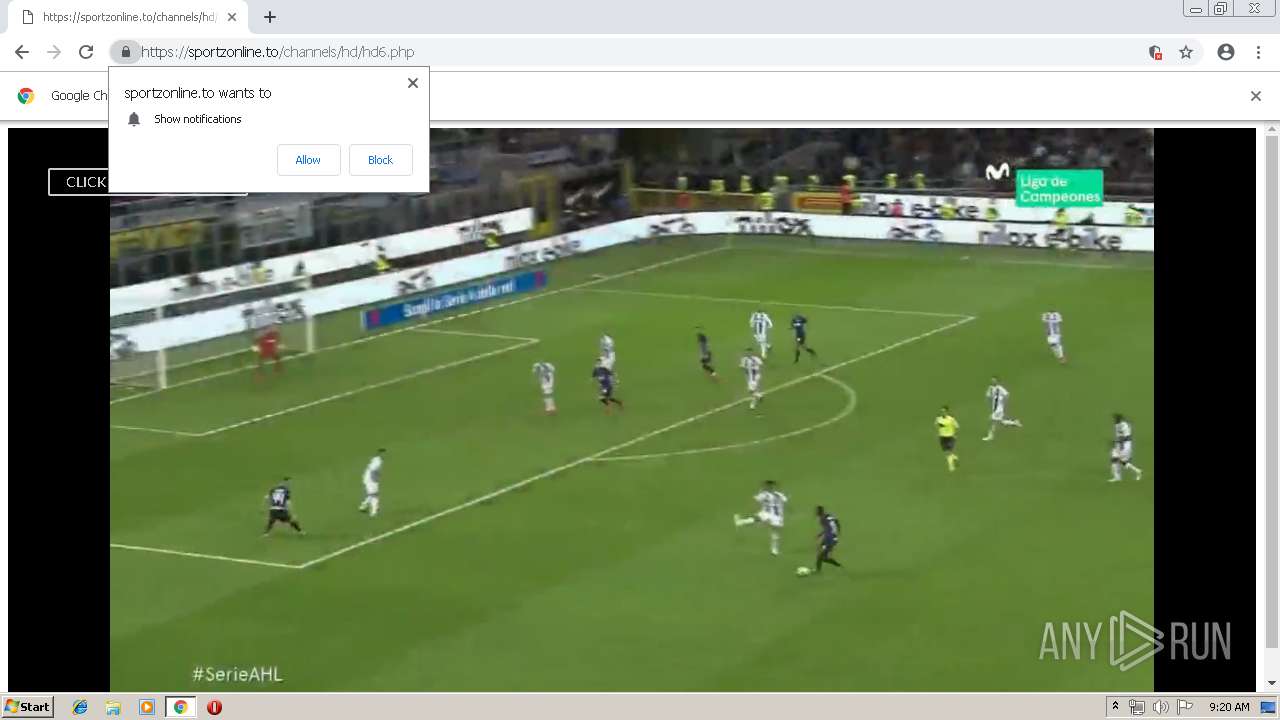This screenshot has height=720, width=1280.
Task: Allow notifications from sportzonline.to
Action: pos(308,160)
